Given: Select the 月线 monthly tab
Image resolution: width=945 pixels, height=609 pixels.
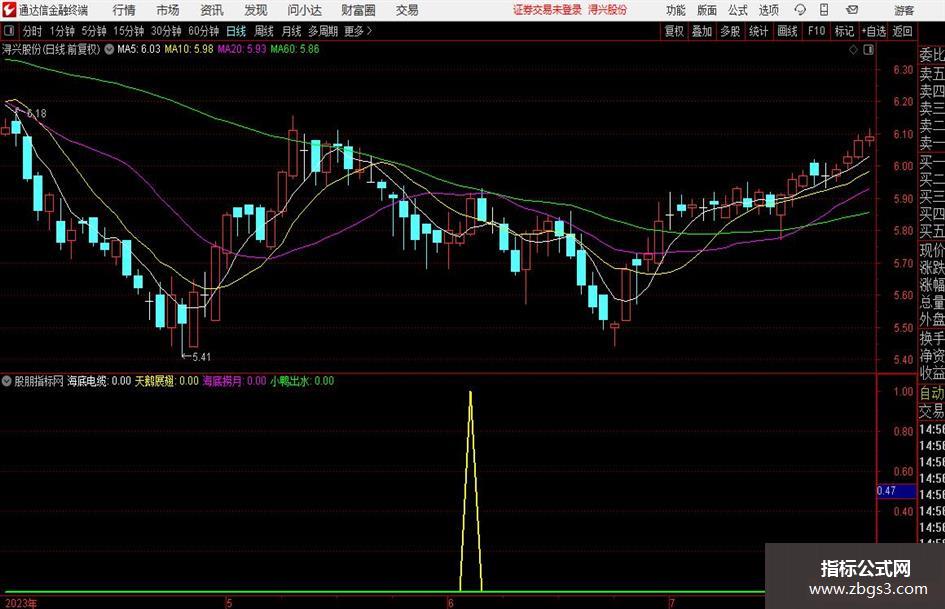Looking at the screenshot, I should pyautogui.click(x=292, y=31).
